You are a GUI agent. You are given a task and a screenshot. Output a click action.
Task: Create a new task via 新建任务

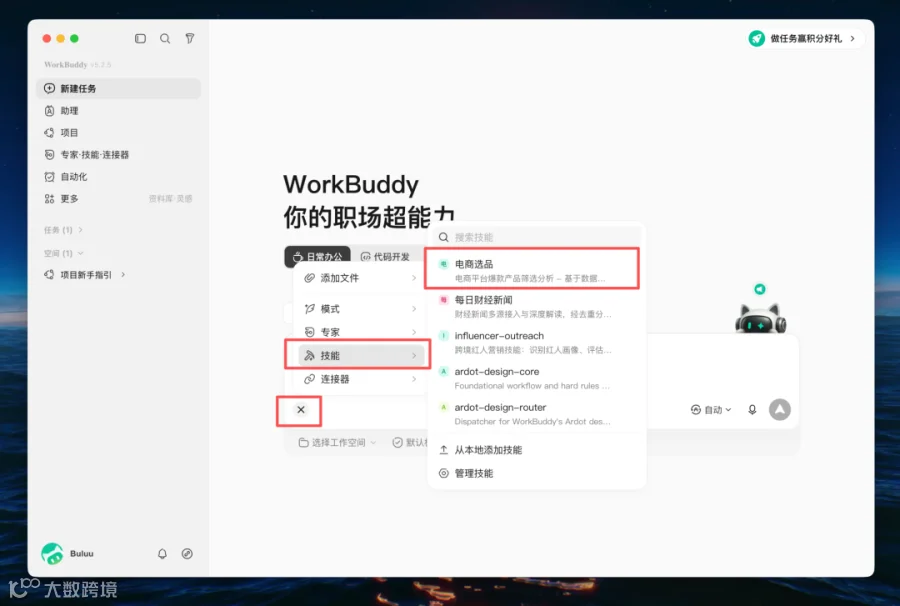(x=119, y=88)
